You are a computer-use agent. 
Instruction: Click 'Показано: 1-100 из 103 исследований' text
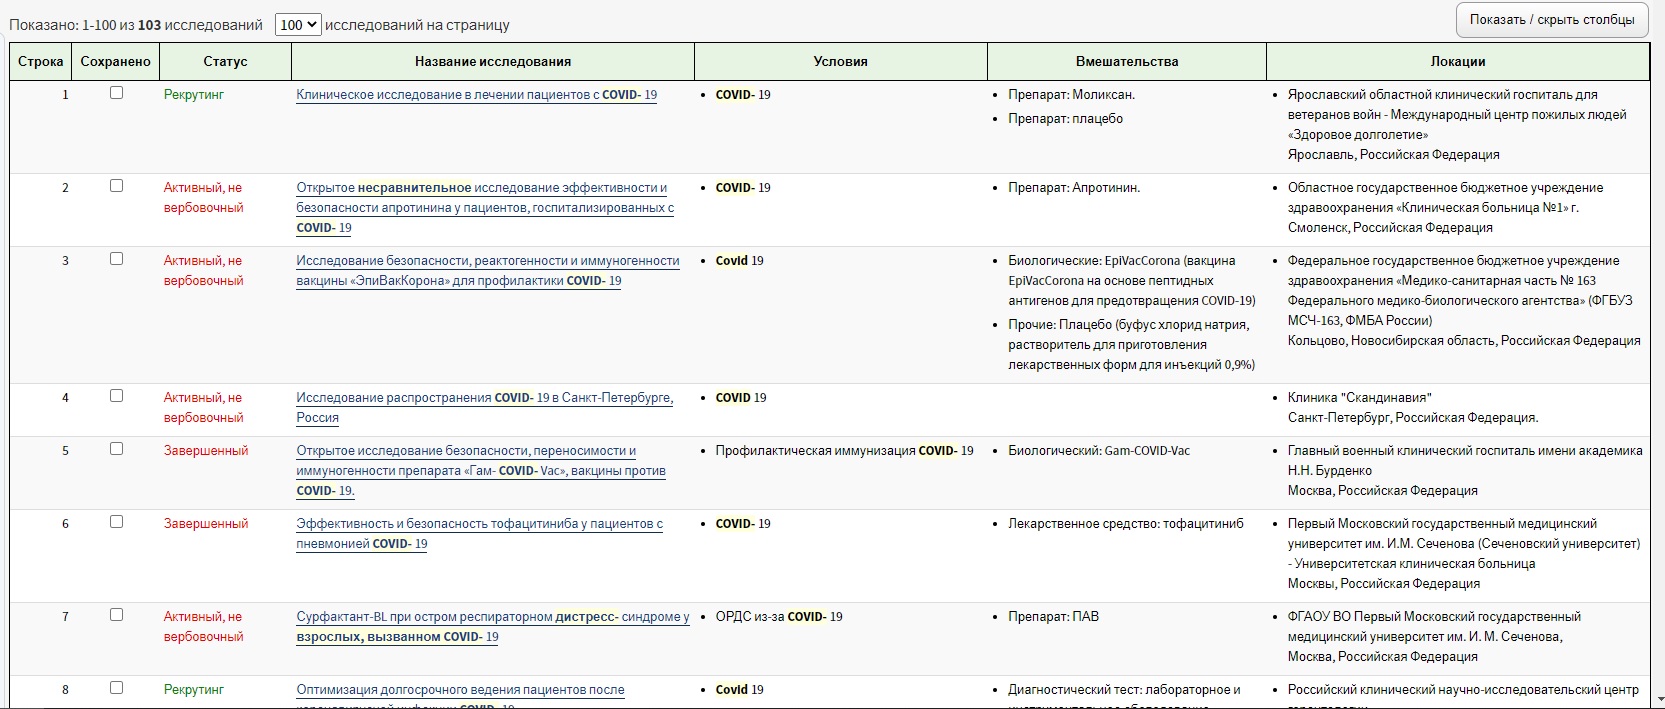pyautogui.click(x=136, y=25)
